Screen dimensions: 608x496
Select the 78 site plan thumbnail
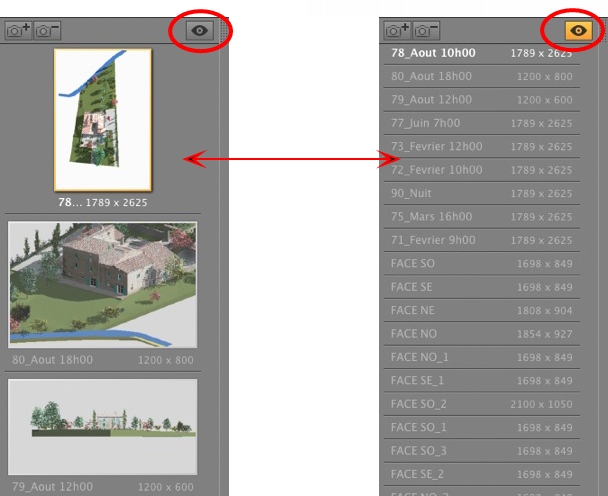[102, 119]
